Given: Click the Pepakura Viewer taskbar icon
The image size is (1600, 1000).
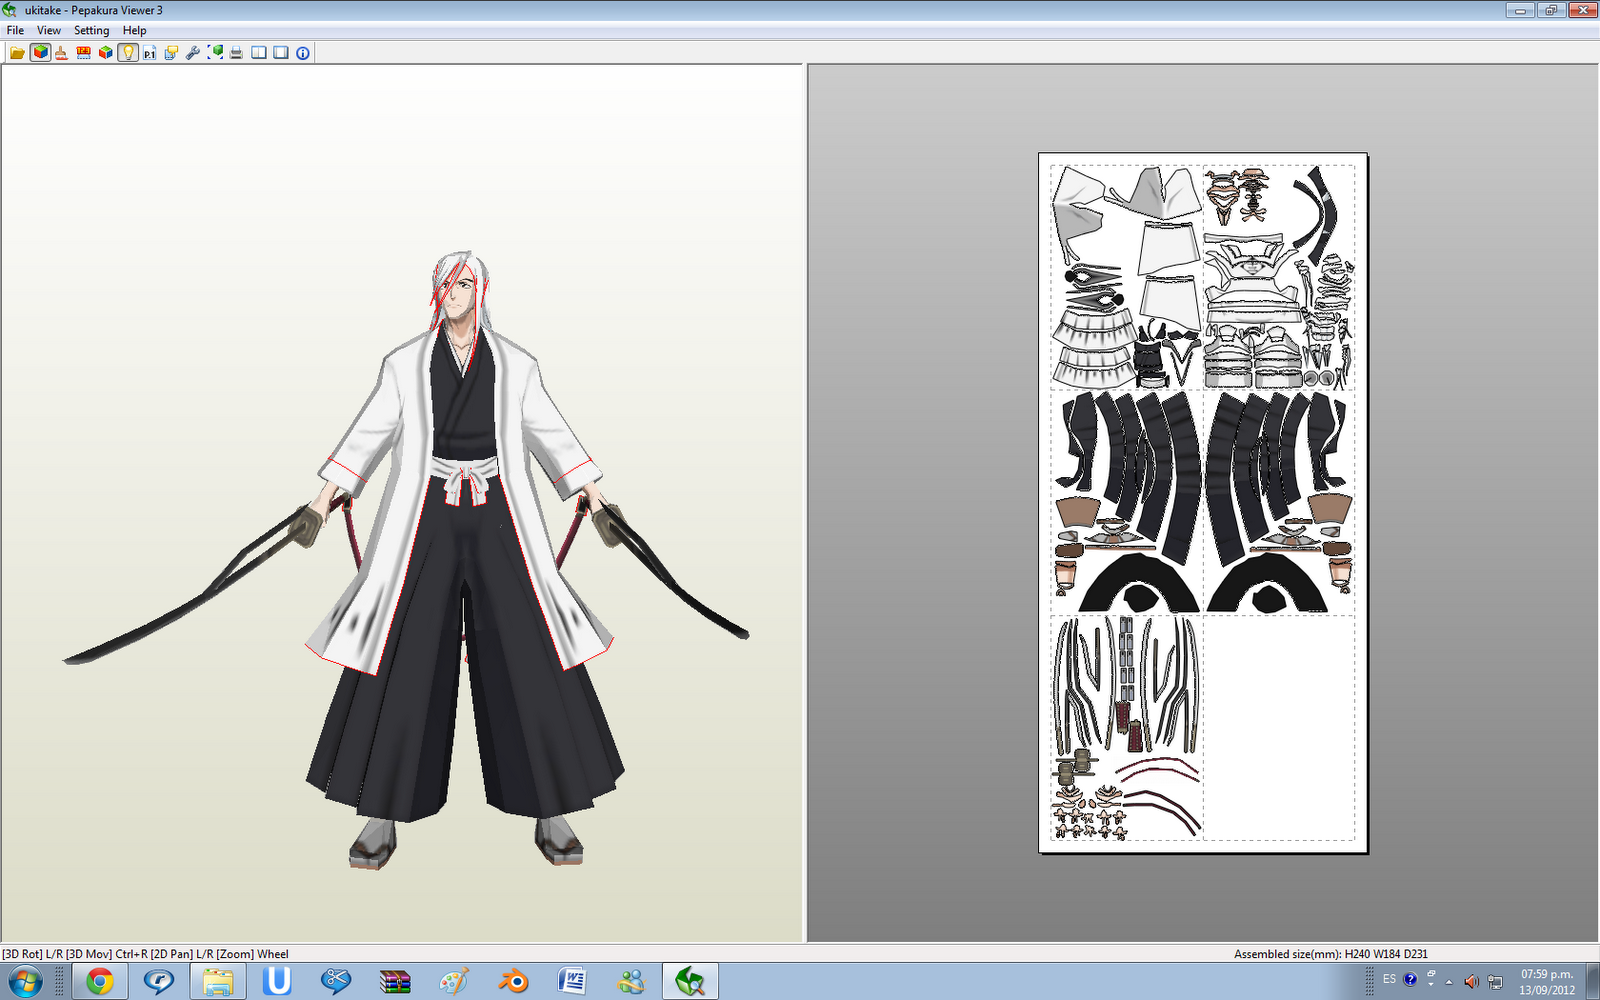Looking at the screenshot, I should (x=690, y=982).
